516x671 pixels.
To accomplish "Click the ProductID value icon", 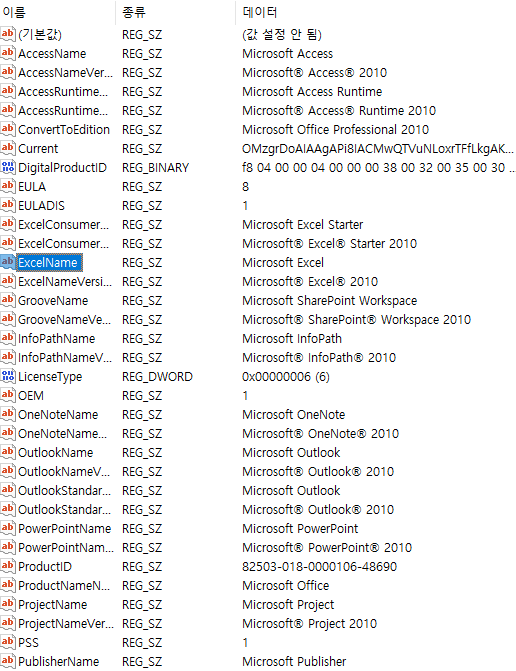I will [8, 566].
